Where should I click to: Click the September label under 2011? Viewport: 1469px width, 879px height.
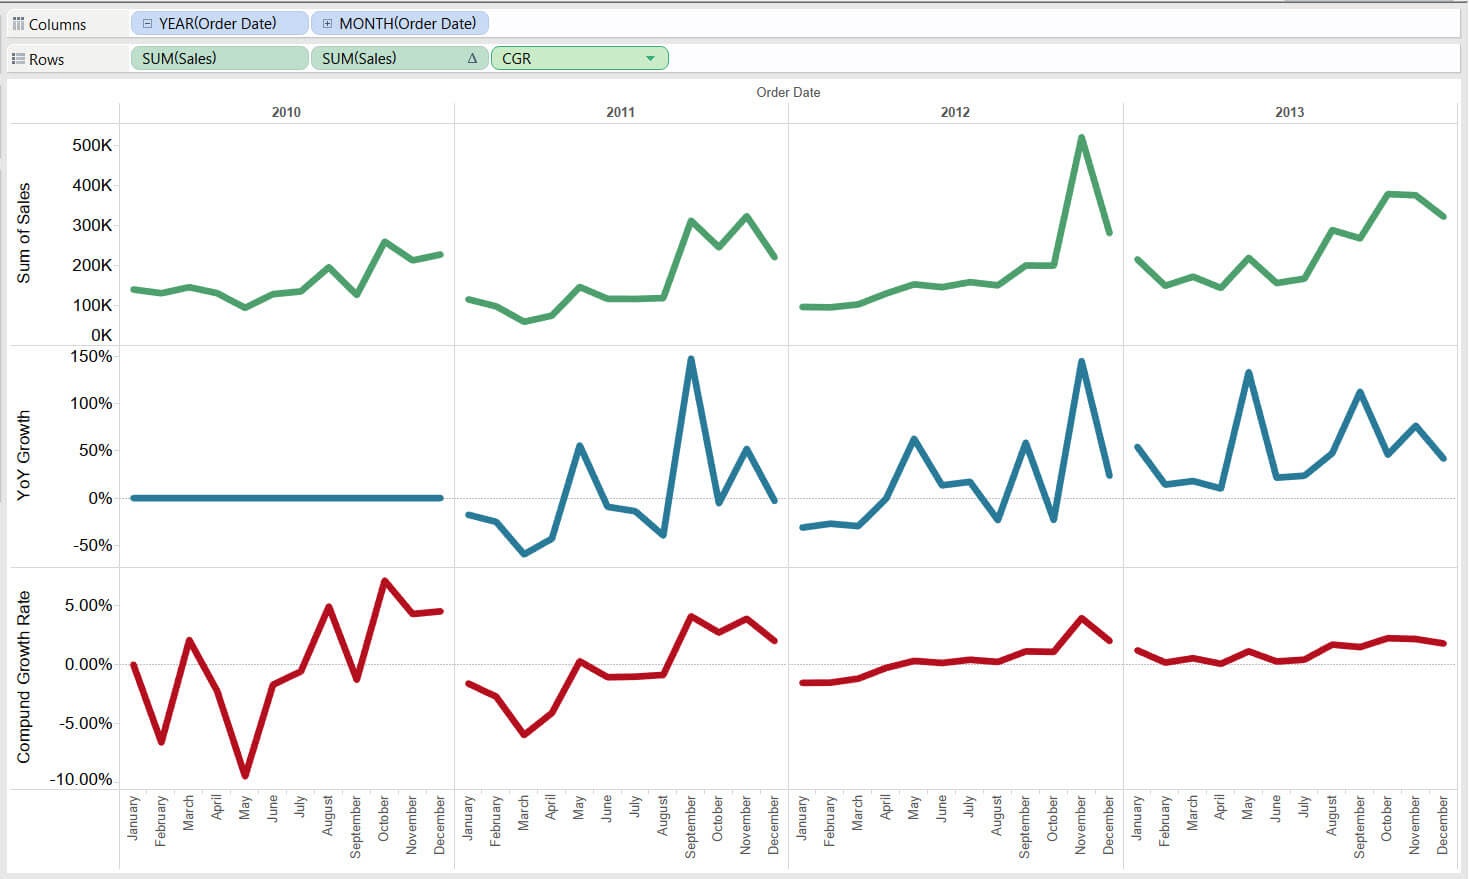coord(690,827)
